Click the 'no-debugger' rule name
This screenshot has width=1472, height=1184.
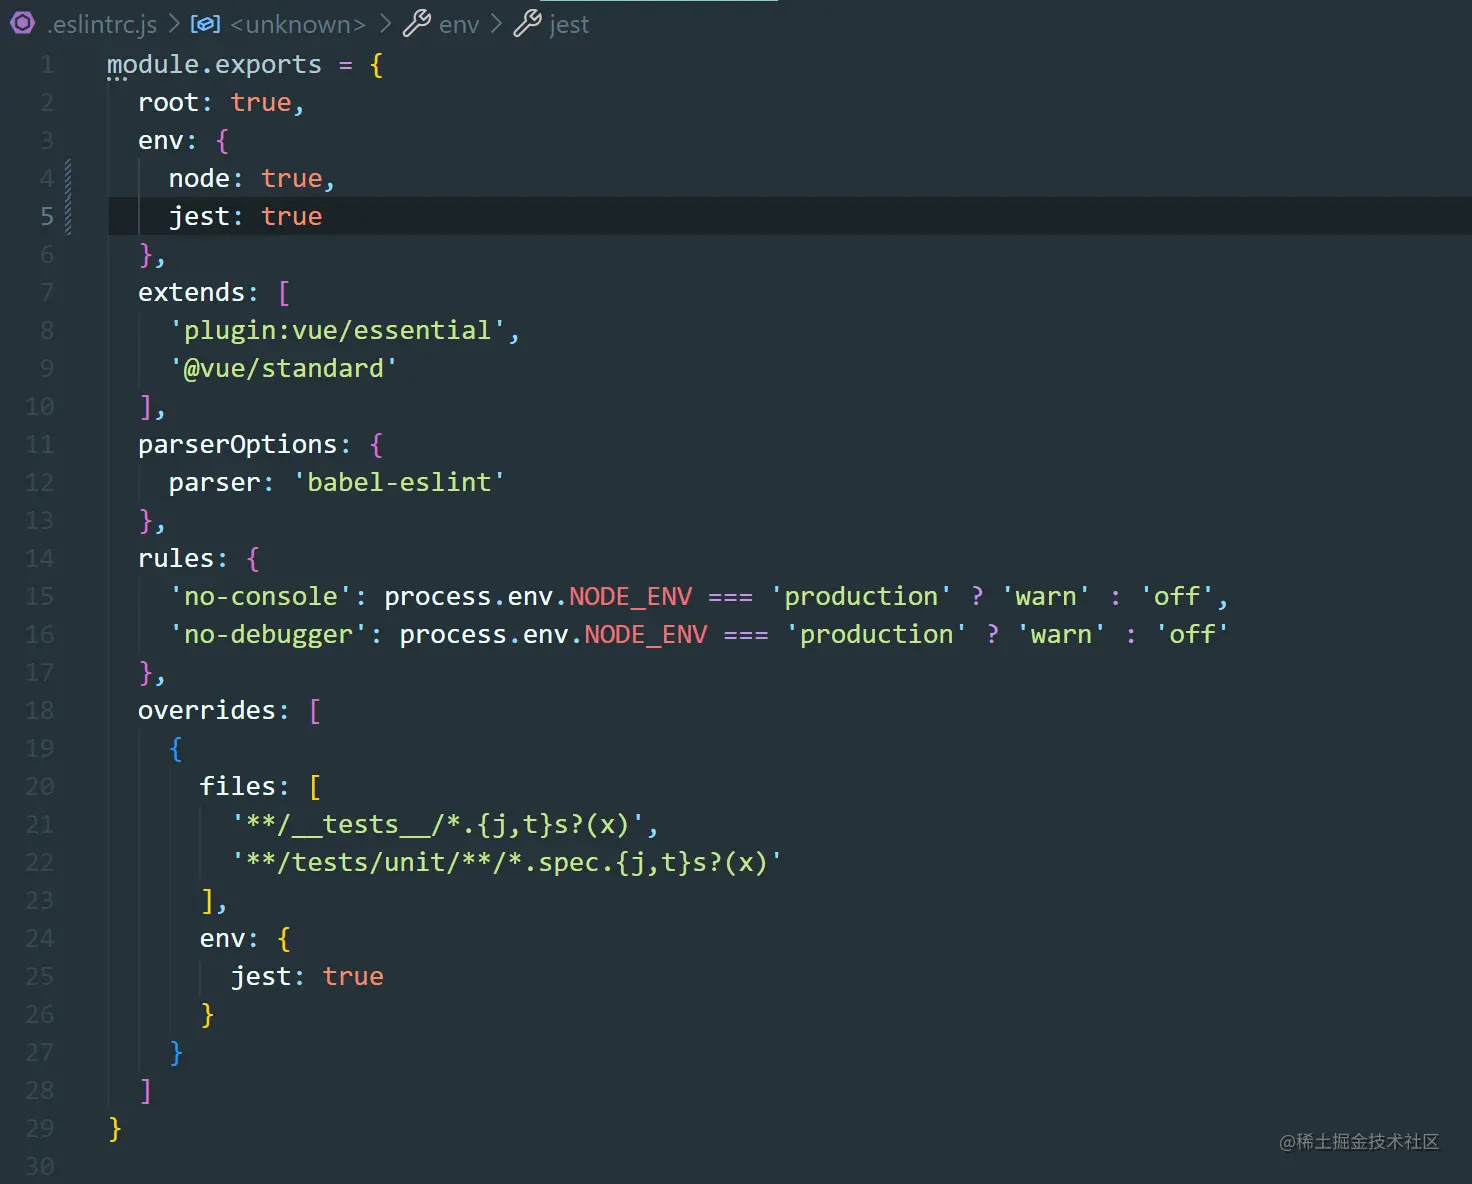tap(268, 635)
